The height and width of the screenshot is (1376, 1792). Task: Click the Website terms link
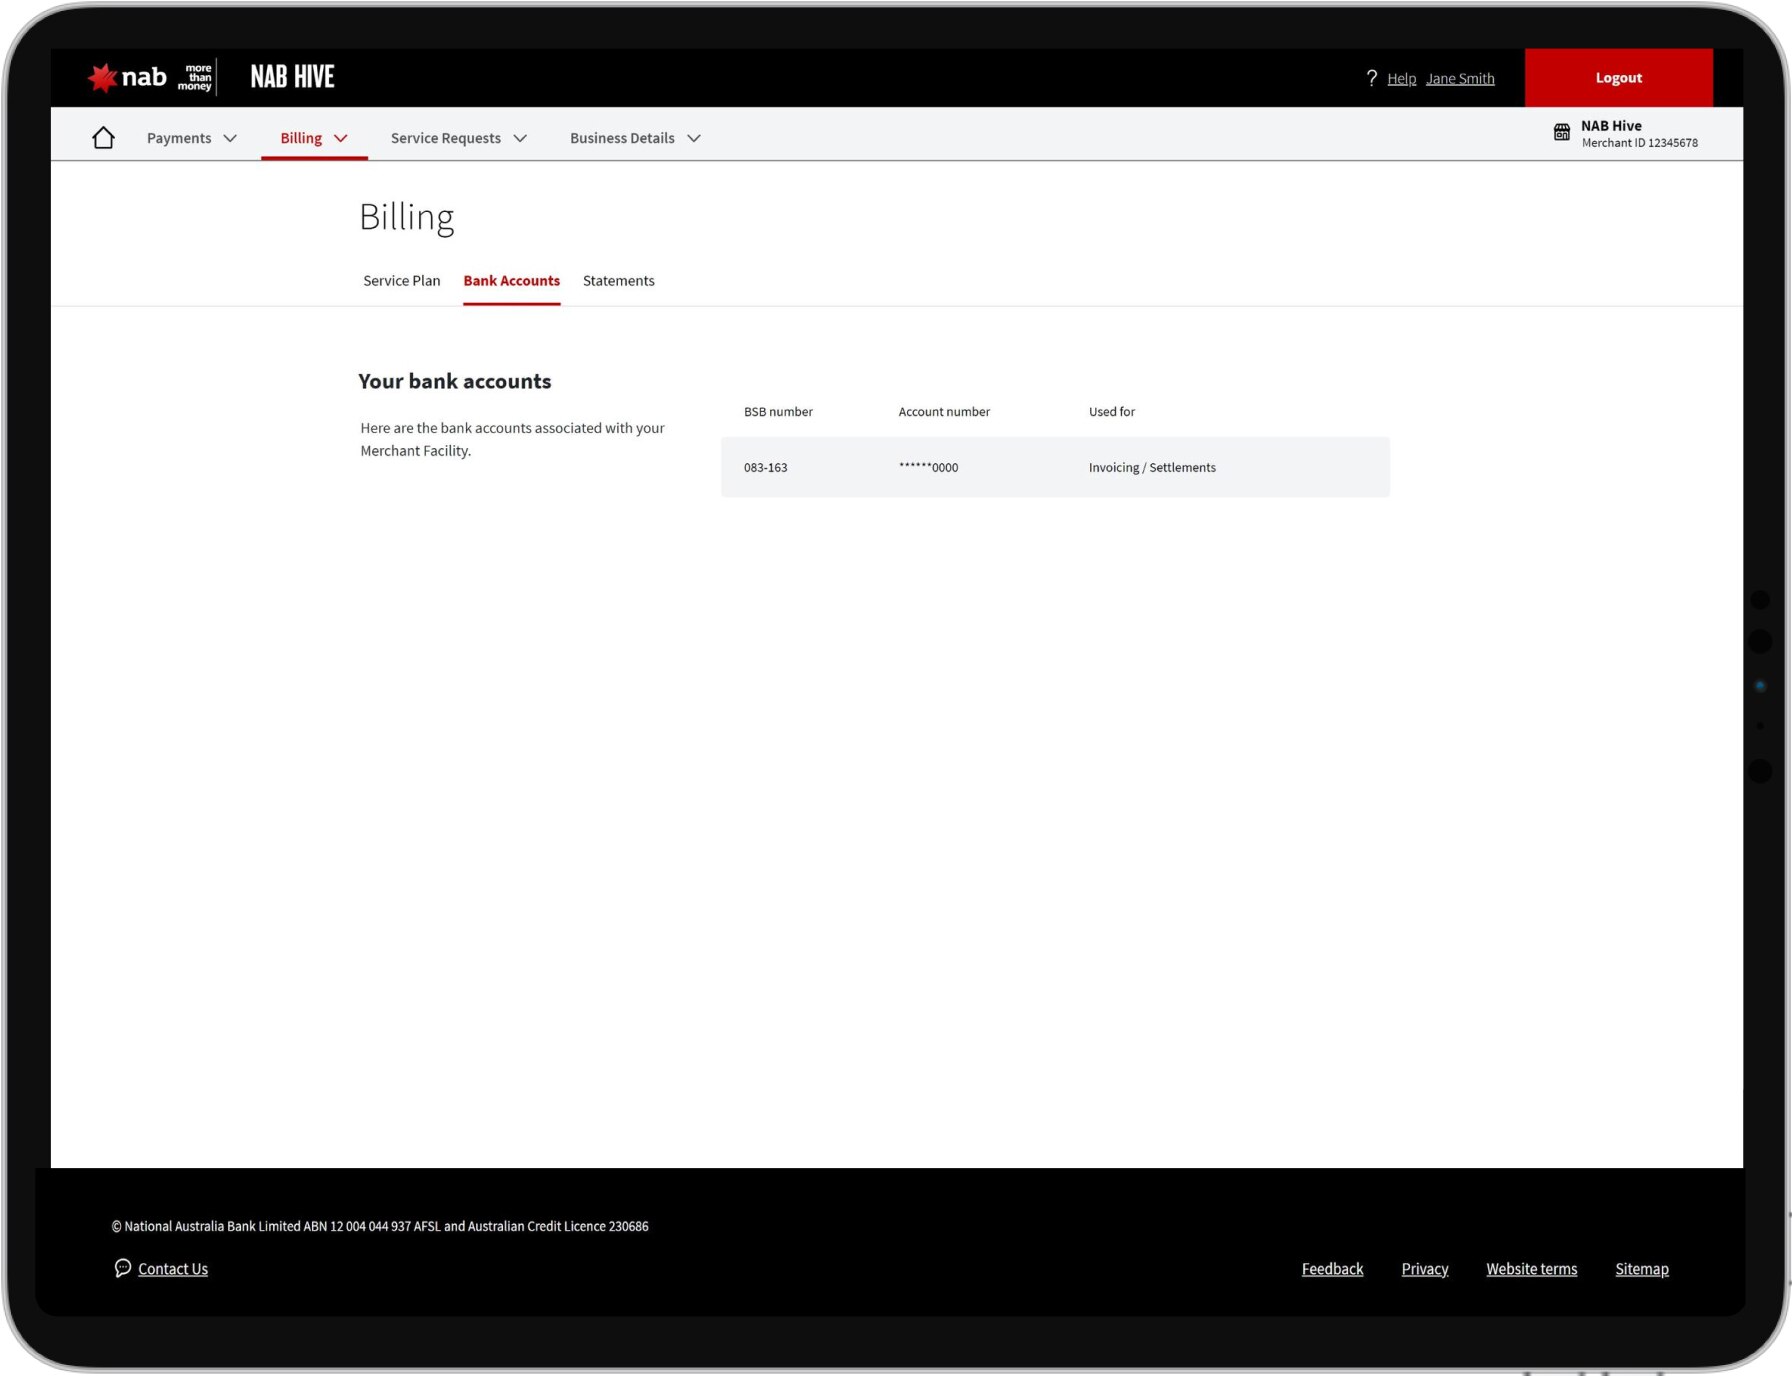(1531, 1269)
